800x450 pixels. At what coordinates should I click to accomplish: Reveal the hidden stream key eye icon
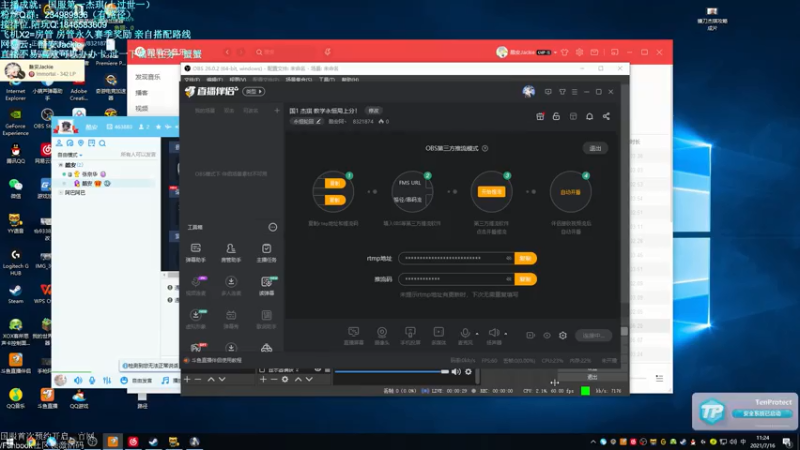point(509,279)
